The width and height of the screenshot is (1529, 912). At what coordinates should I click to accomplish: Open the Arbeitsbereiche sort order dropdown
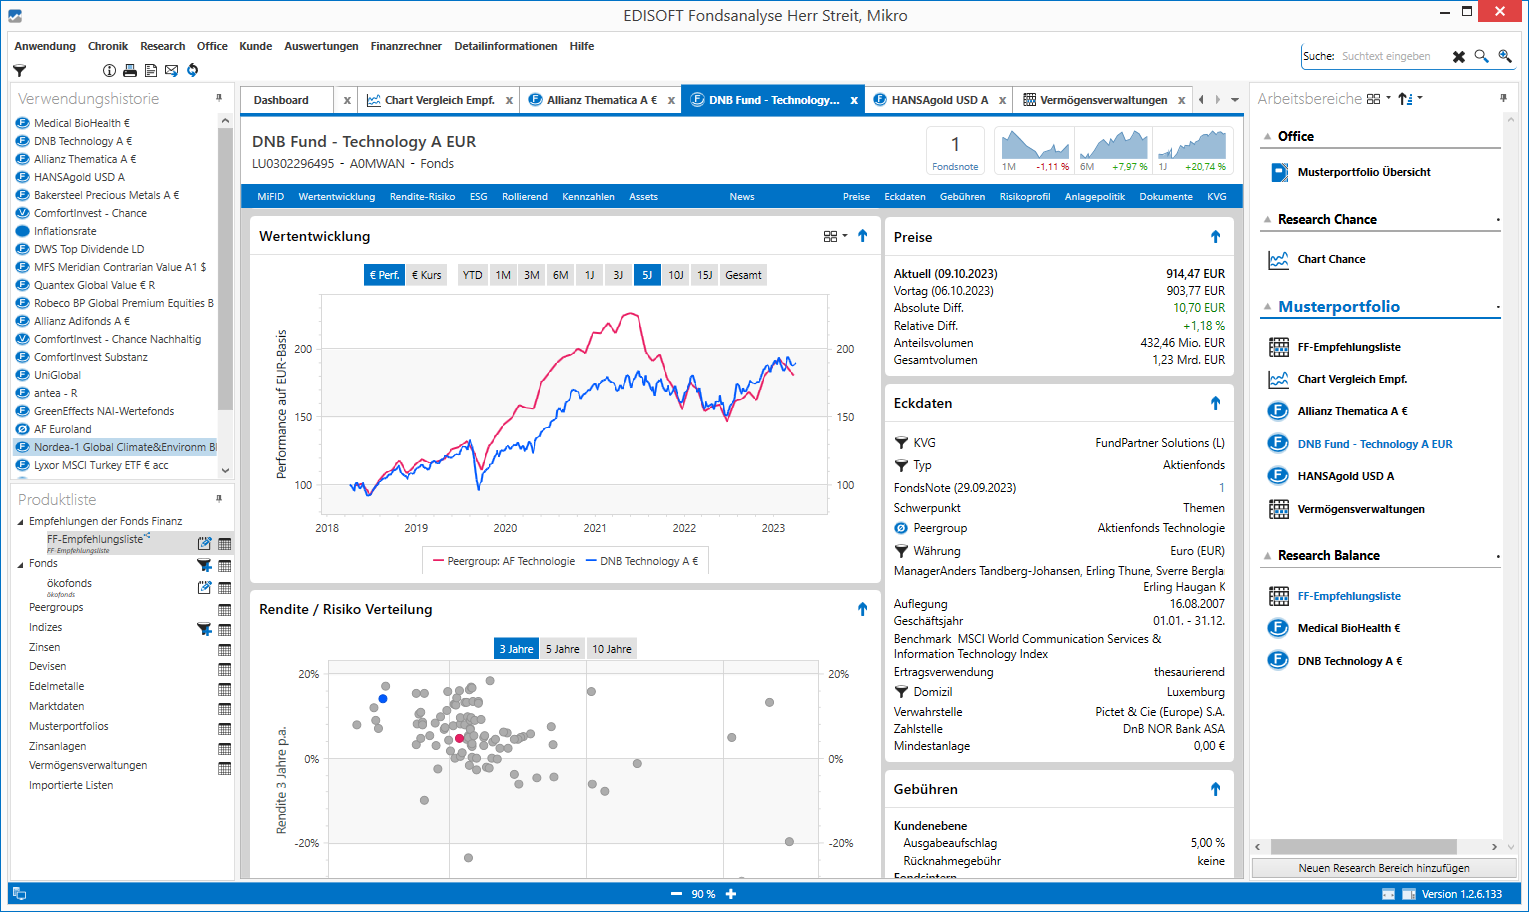tap(1410, 99)
